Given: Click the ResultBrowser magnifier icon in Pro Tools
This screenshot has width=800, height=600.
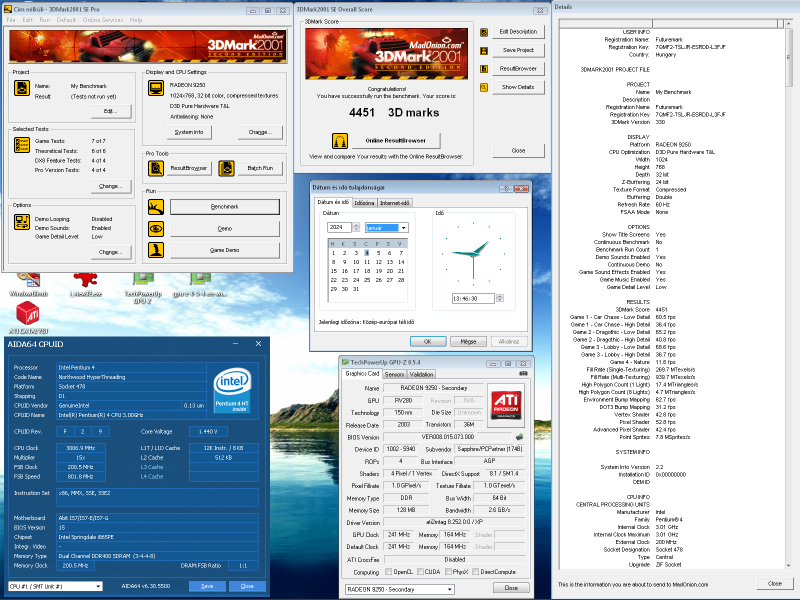Looking at the screenshot, I should point(156,168).
